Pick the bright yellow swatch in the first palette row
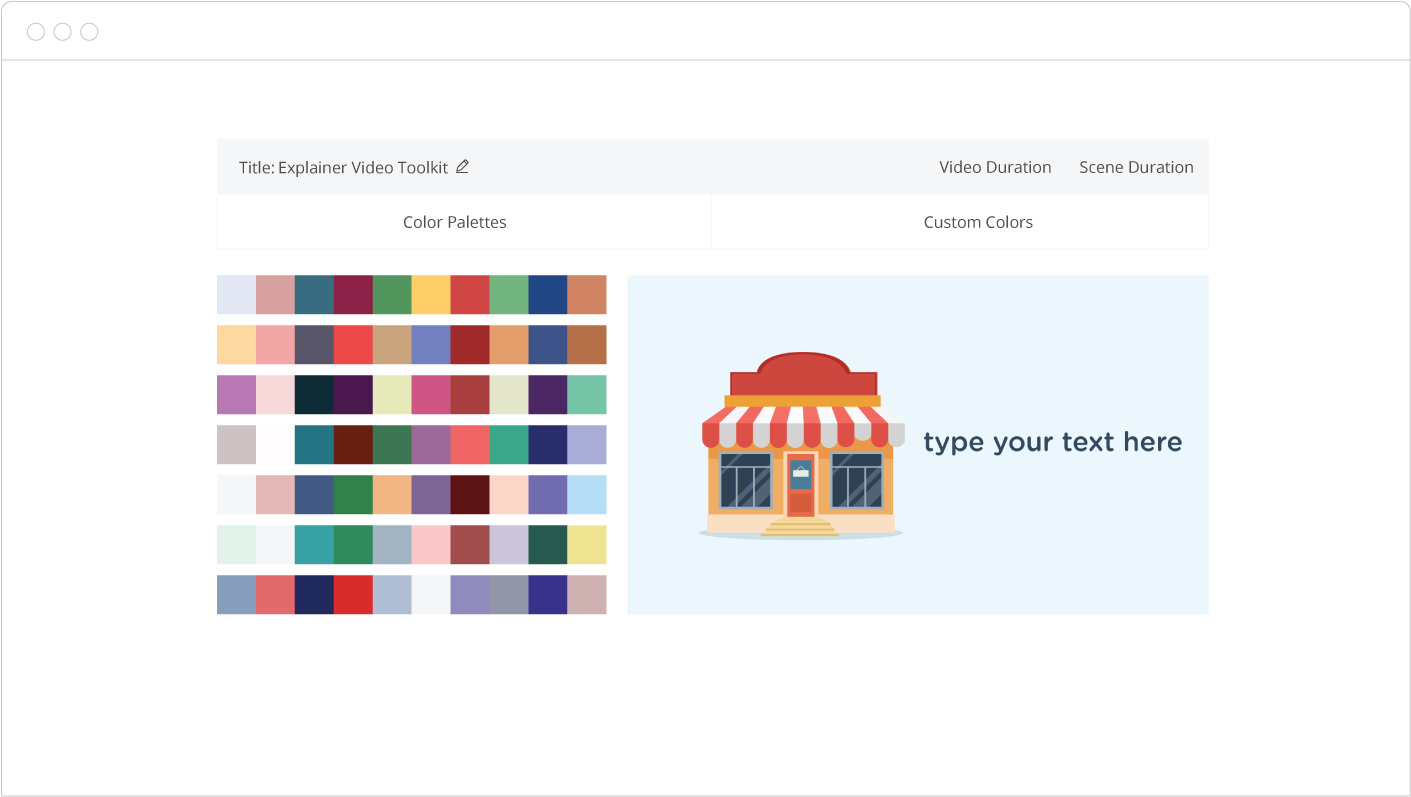 coord(431,295)
